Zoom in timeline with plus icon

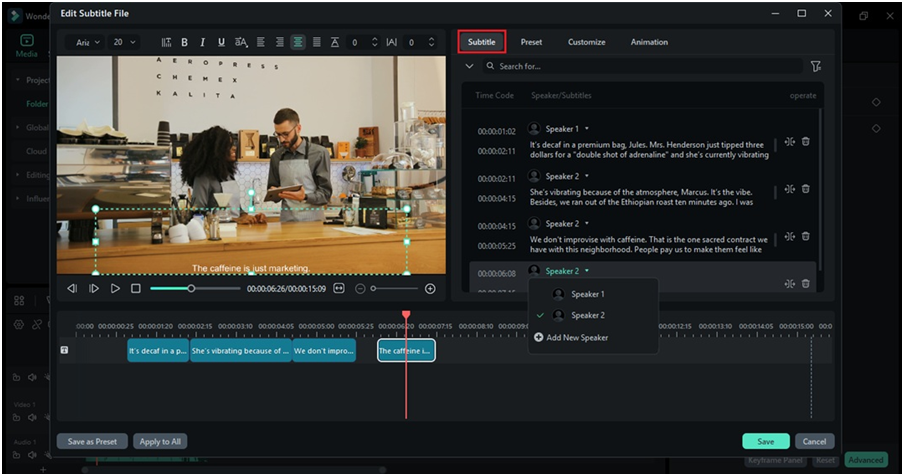[x=430, y=289]
